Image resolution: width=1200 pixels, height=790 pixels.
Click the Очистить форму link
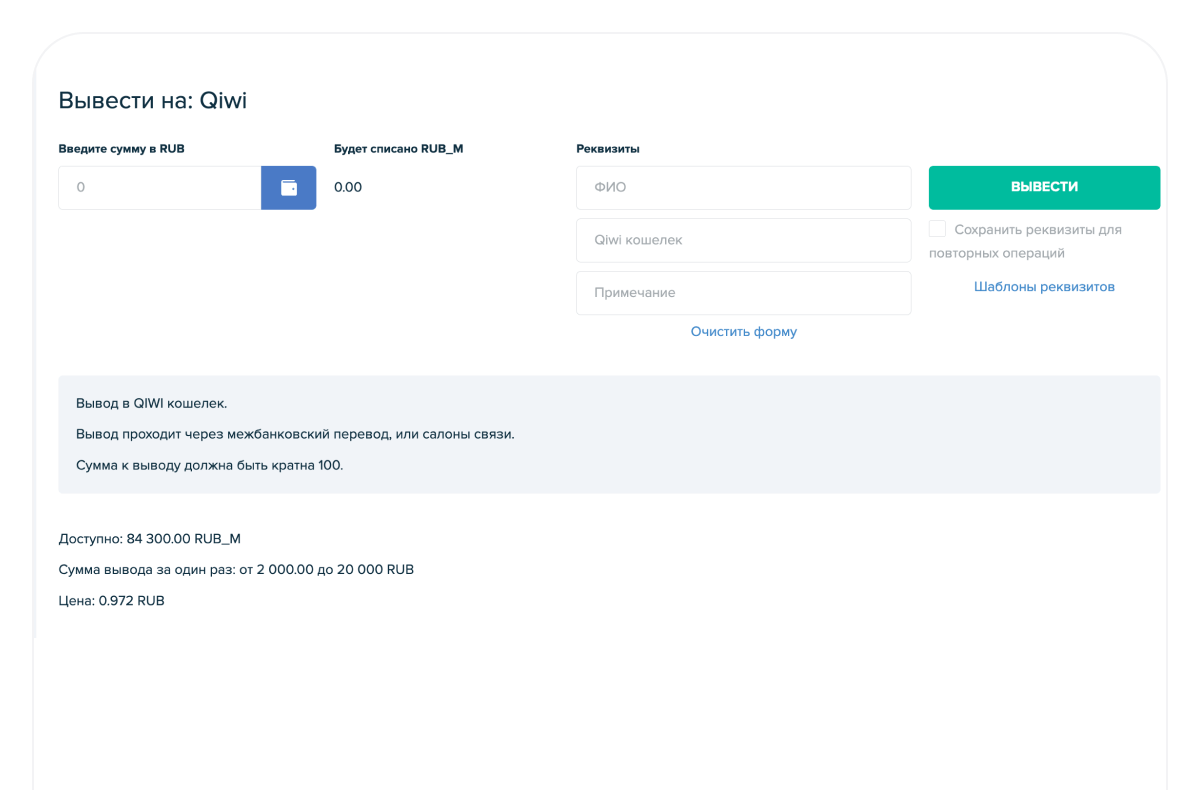(743, 331)
